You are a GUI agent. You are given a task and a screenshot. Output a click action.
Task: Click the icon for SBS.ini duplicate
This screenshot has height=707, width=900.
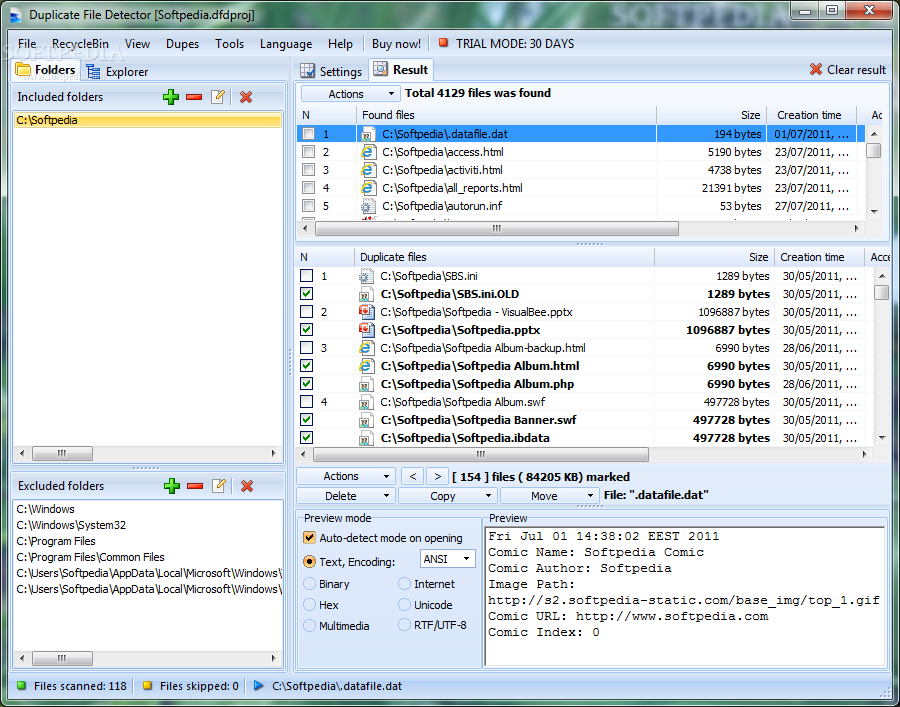(366, 277)
